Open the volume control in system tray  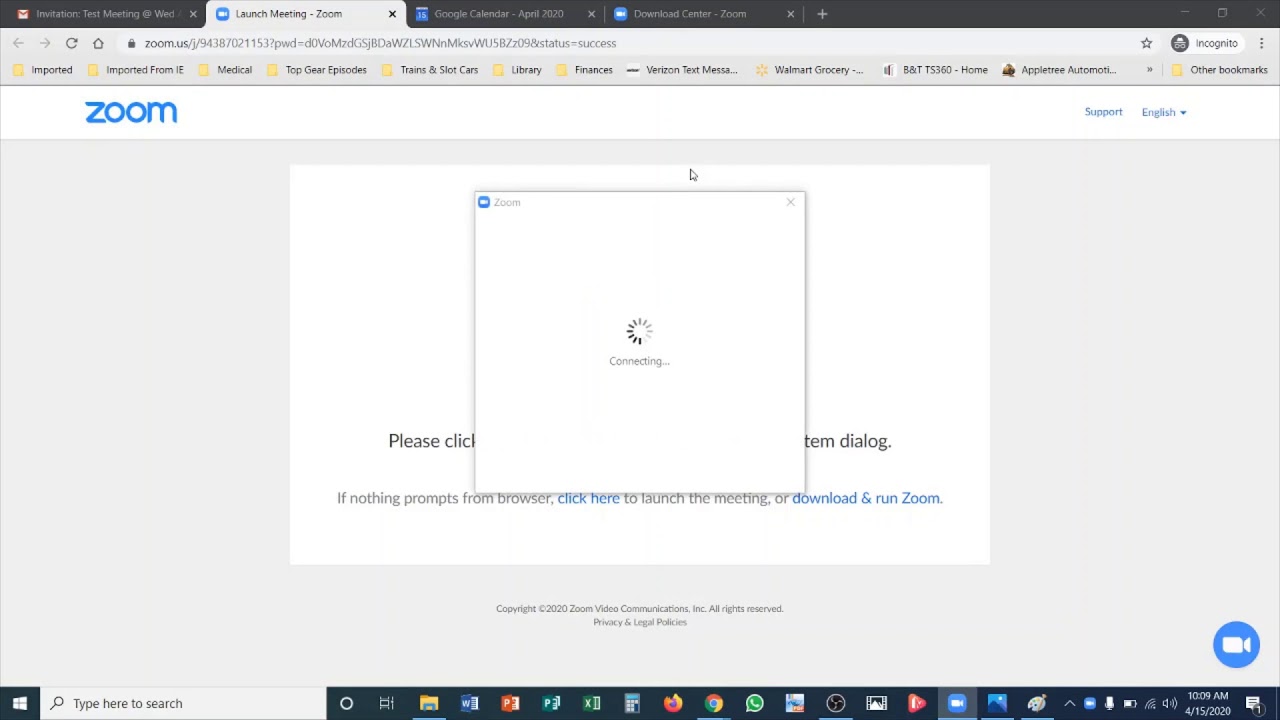[x=1170, y=703]
